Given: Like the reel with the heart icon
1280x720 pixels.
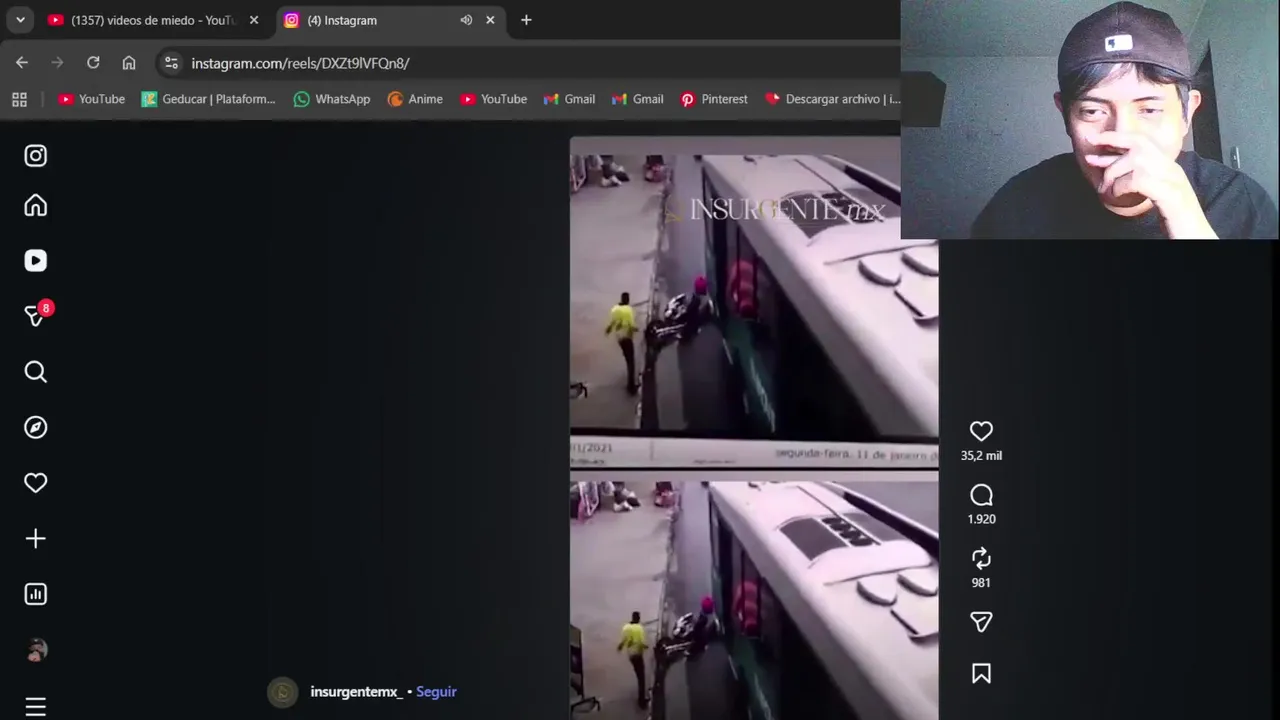Looking at the screenshot, I should [981, 431].
